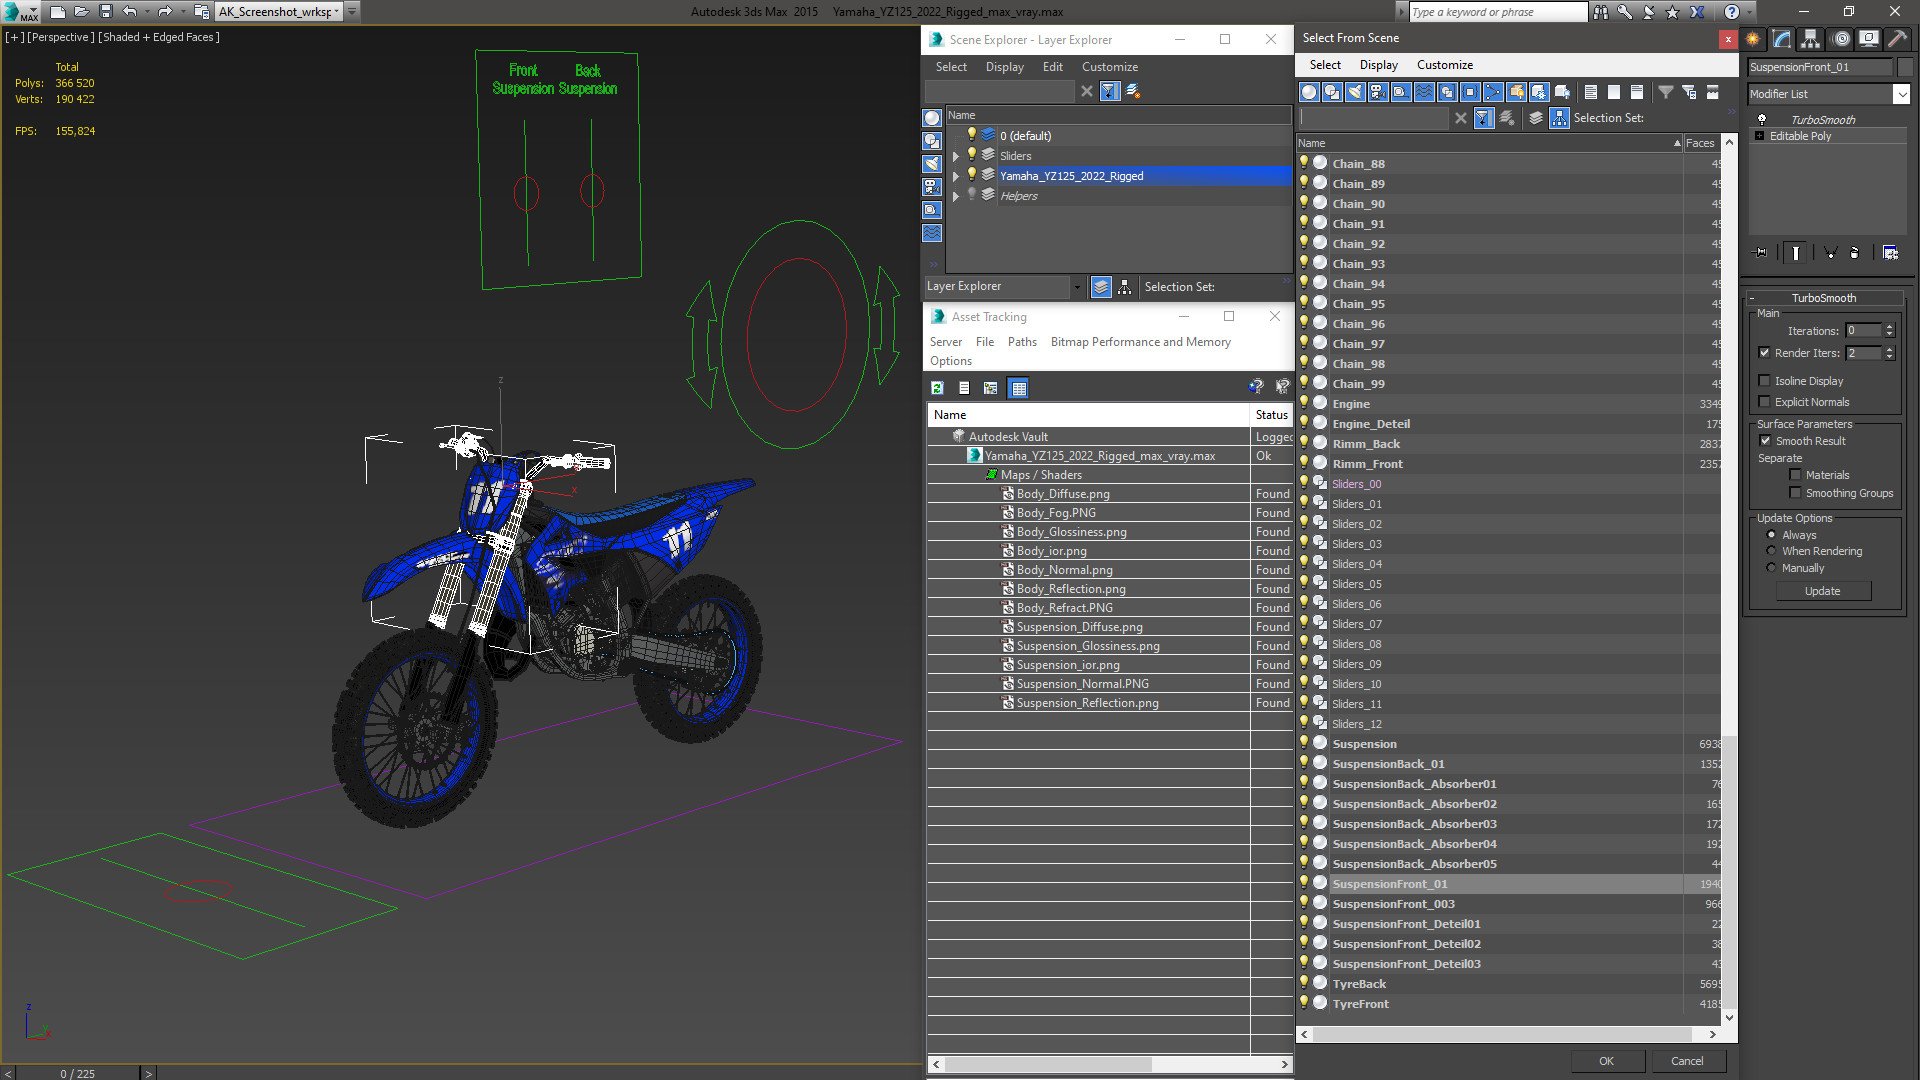Viewport: 1920px width, 1080px height.
Task: Open Customize menu in Scene Explorer
Action: pyautogui.click(x=1109, y=67)
